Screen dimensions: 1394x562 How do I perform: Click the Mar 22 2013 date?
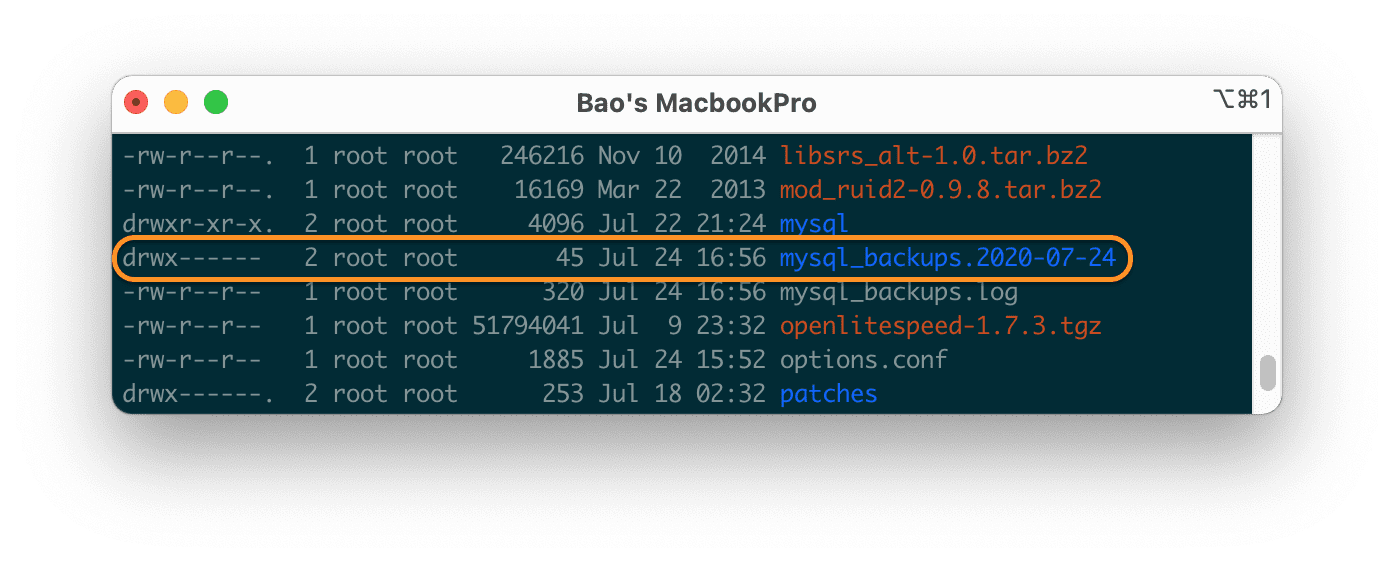(x=682, y=190)
